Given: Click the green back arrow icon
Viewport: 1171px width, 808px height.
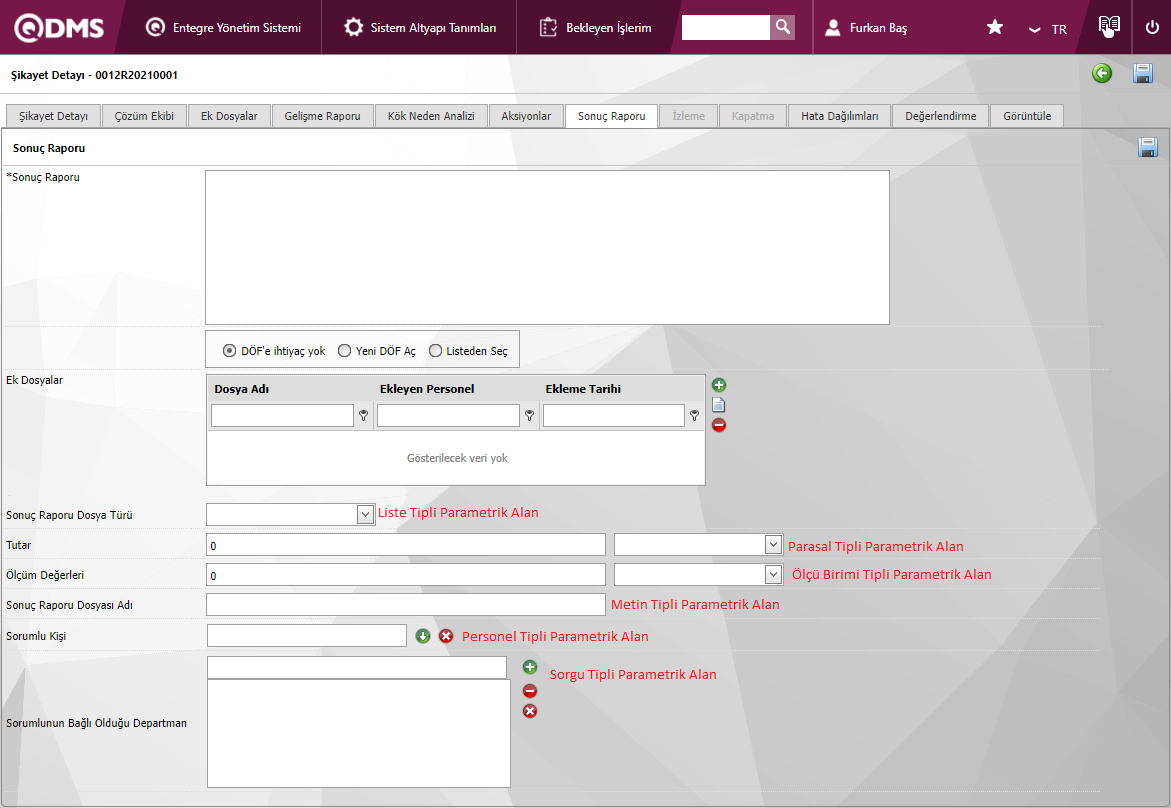Looking at the screenshot, I should (x=1102, y=73).
